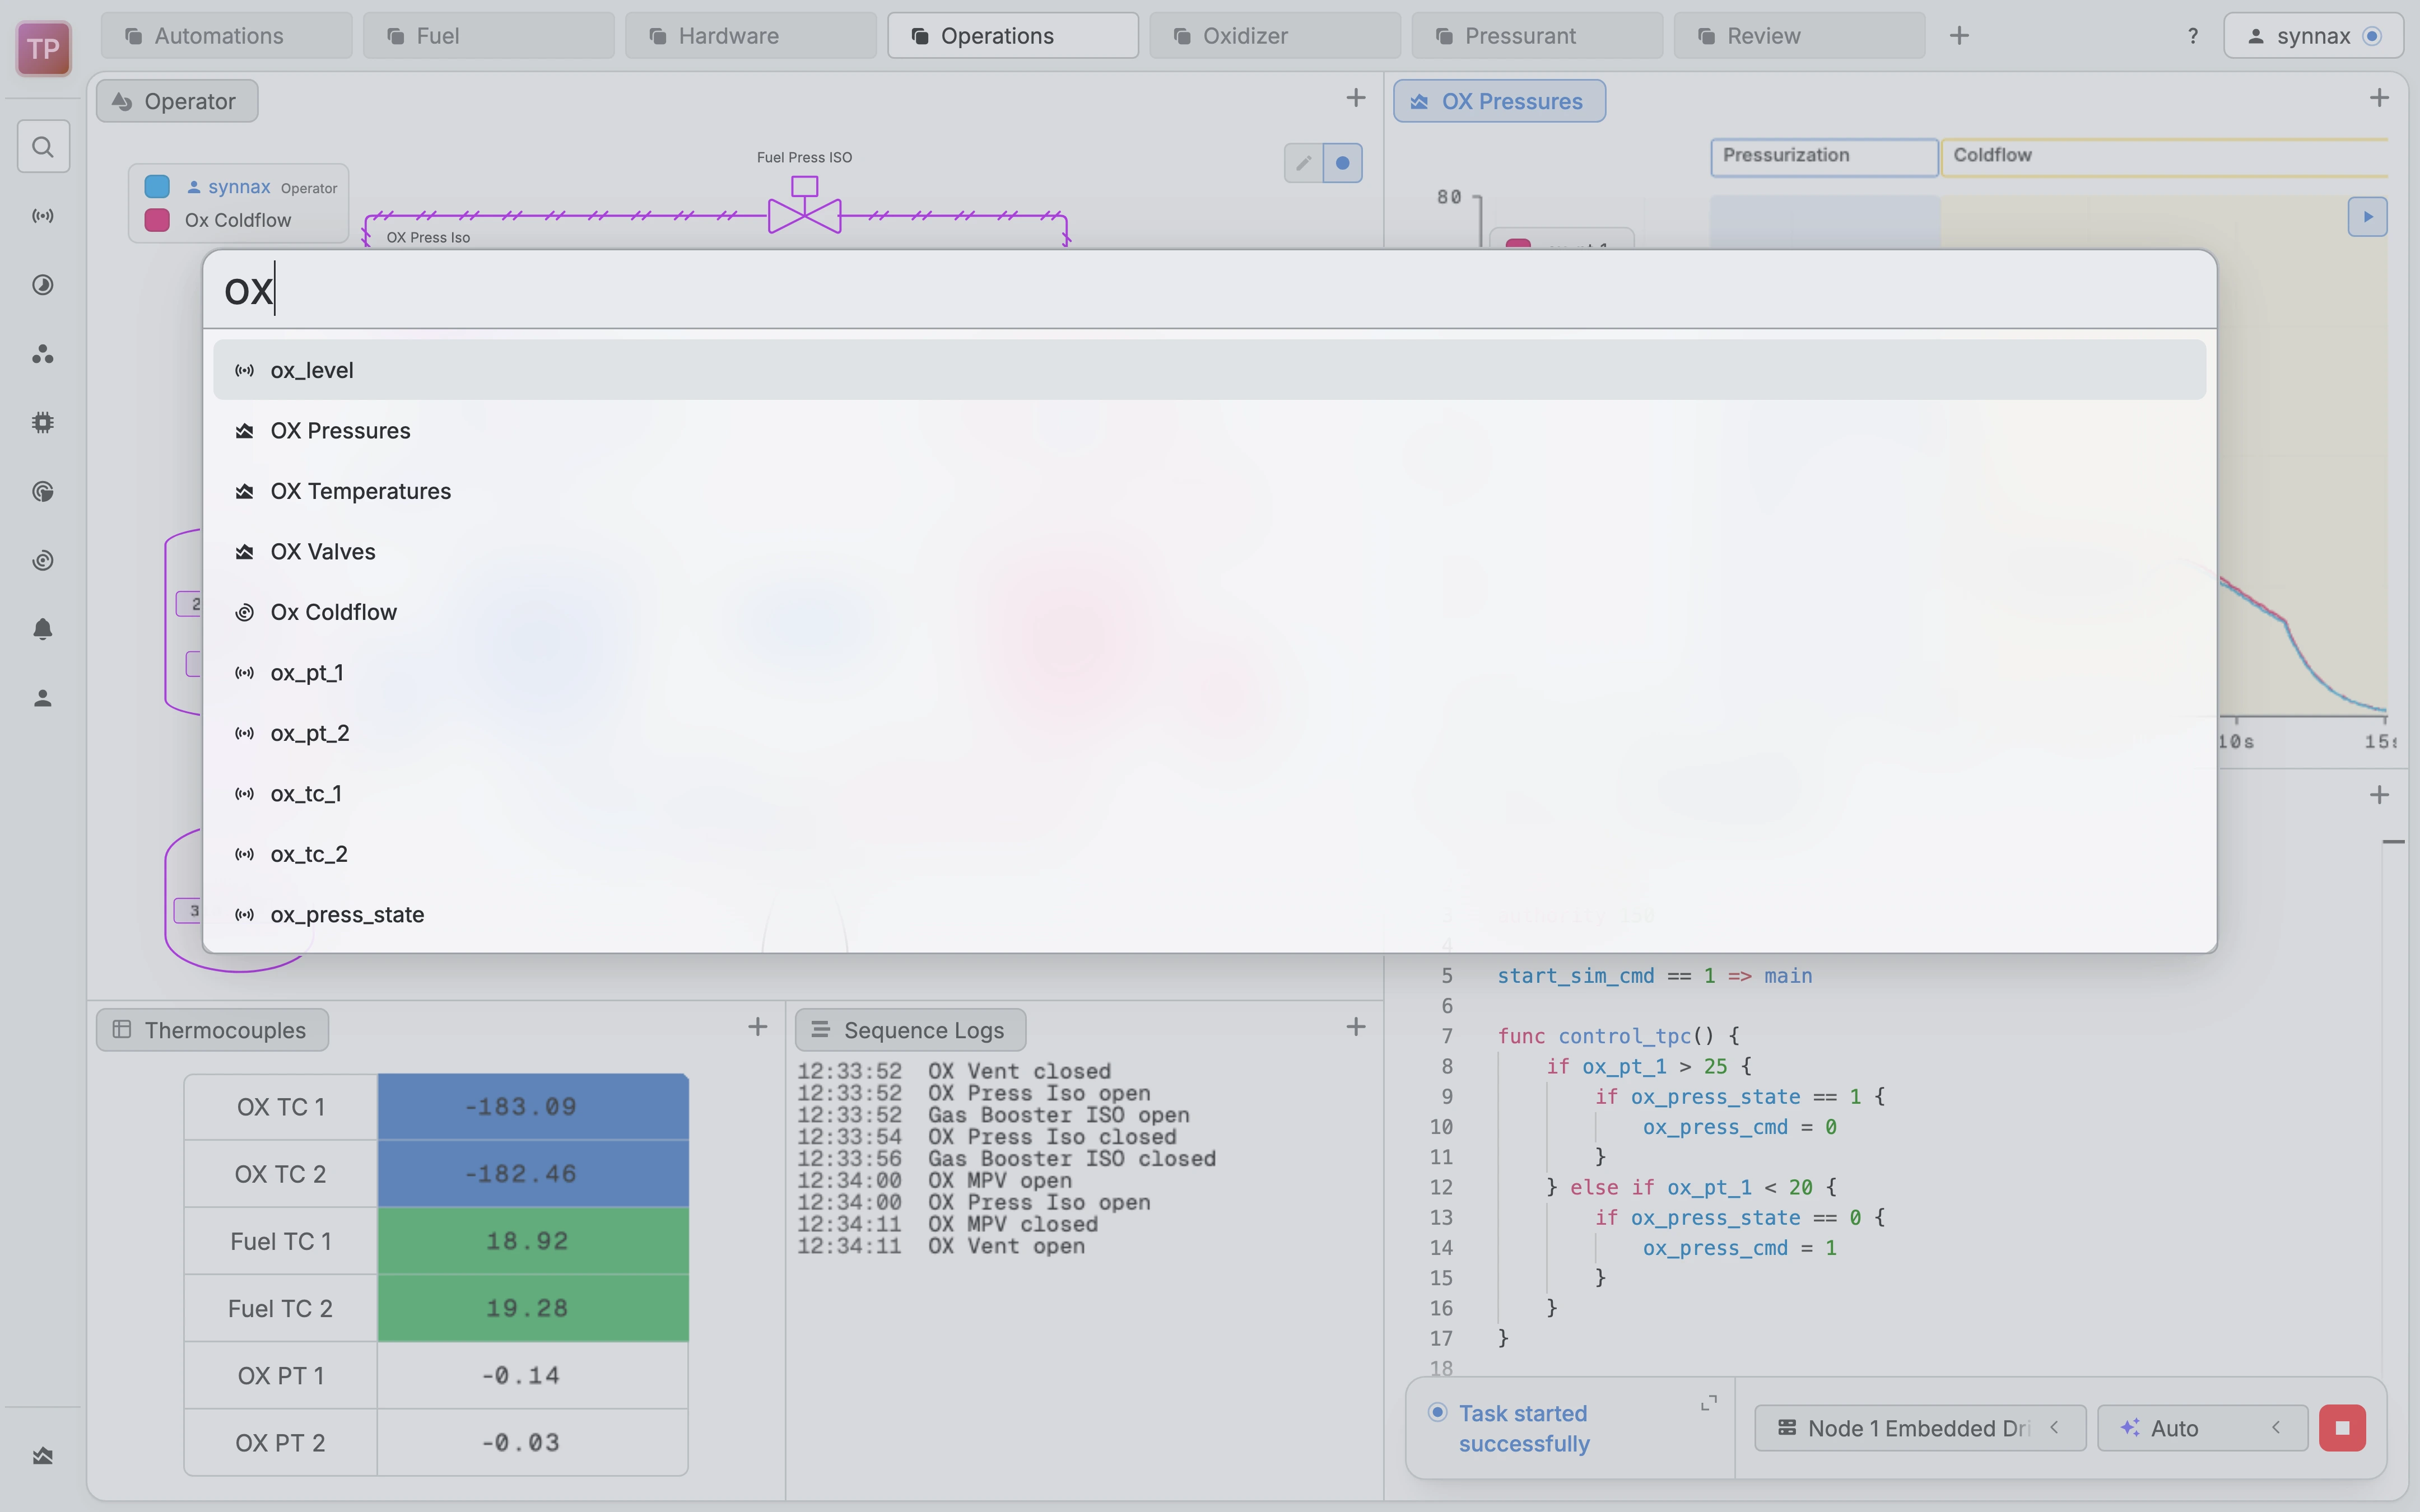This screenshot has width=2420, height=1512.
Task: Add a new top-level layout tab
Action: [1959, 36]
